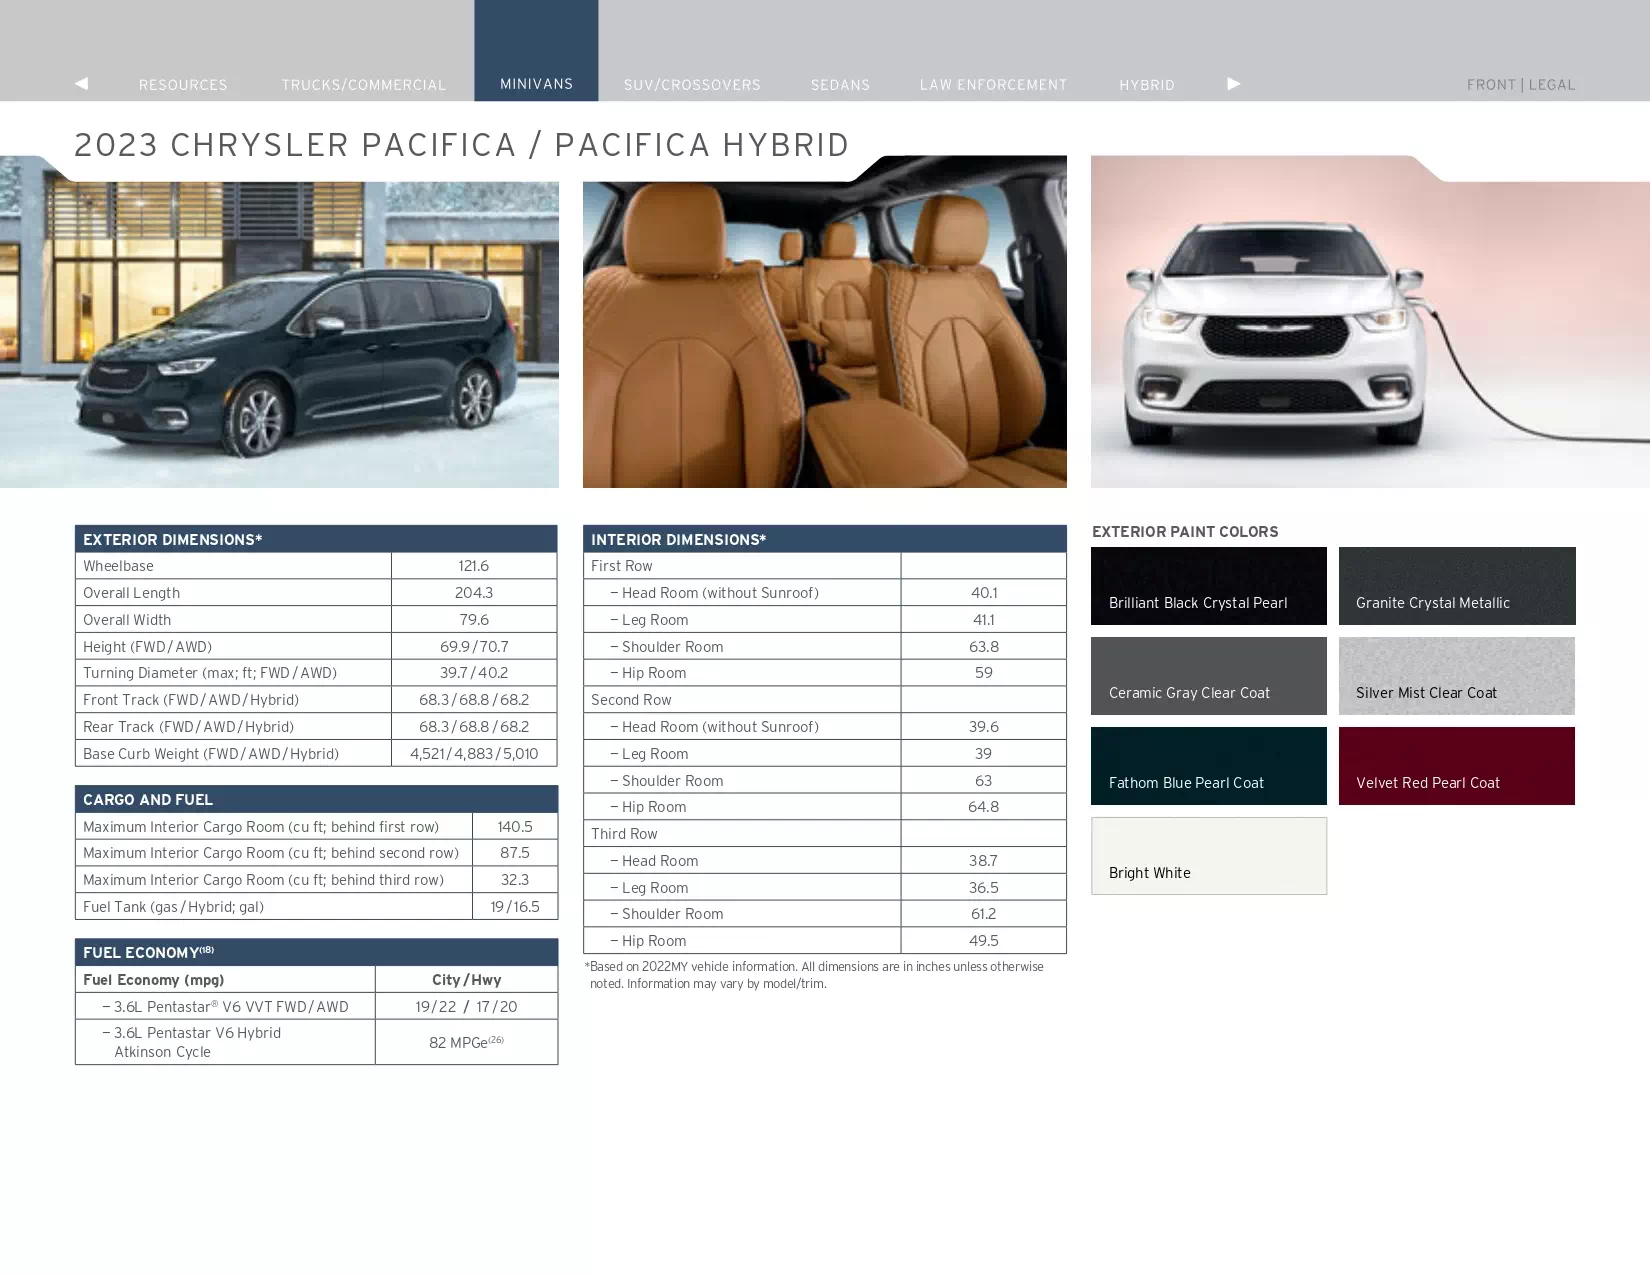Click second row head room value 39.6
The image size is (1650, 1275).
pyautogui.click(x=984, y=727)
